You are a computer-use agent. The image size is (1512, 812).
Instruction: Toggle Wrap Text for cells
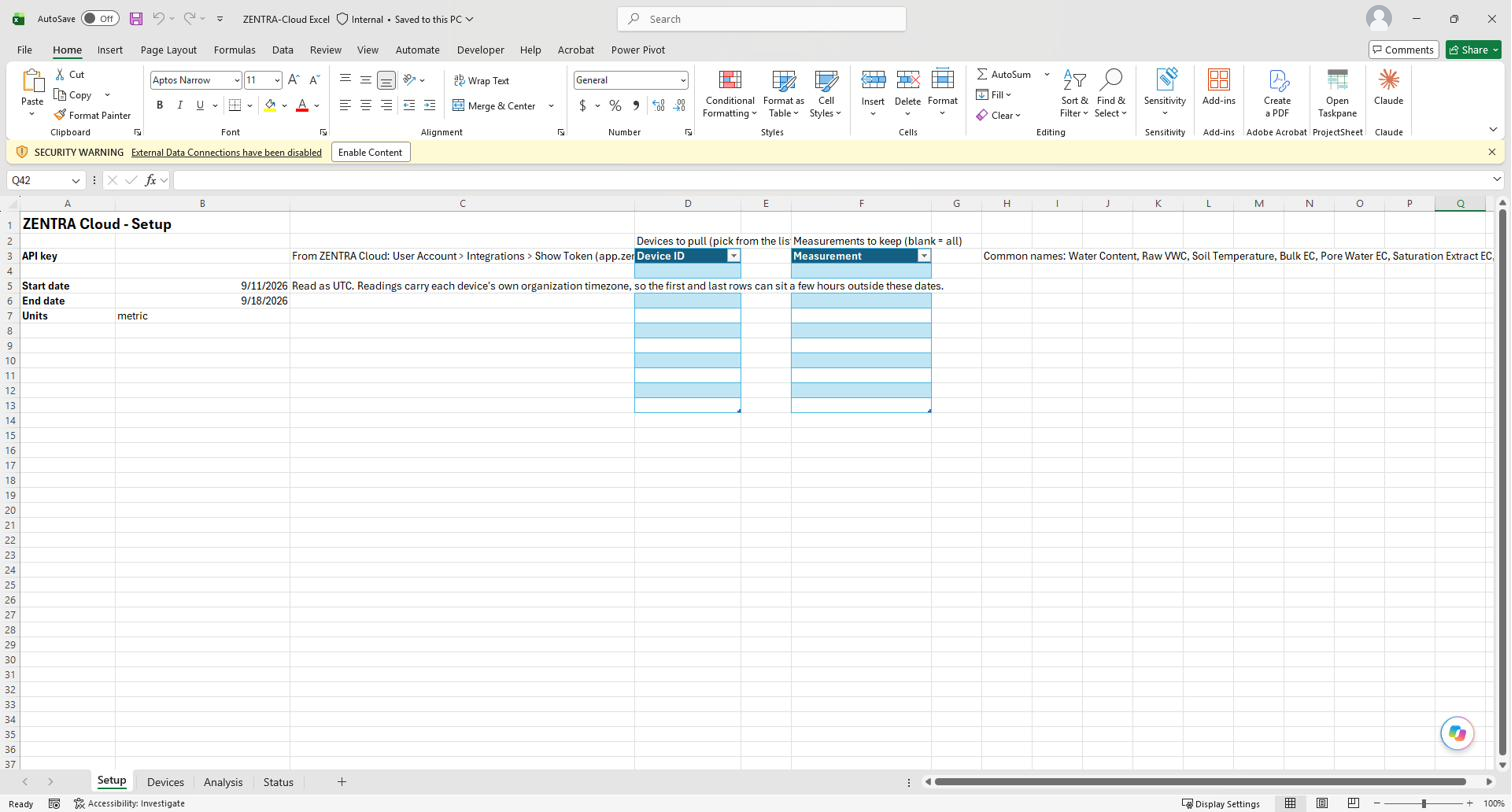pos(481,81)
